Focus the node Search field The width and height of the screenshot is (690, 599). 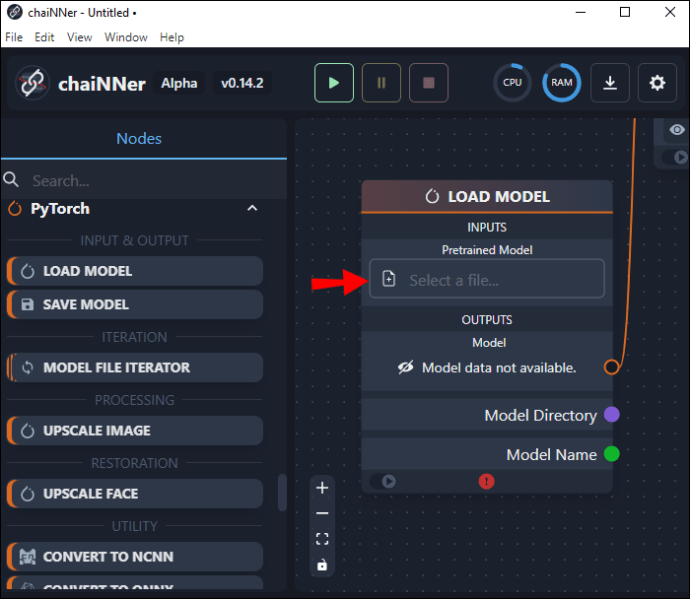(156, 180)
